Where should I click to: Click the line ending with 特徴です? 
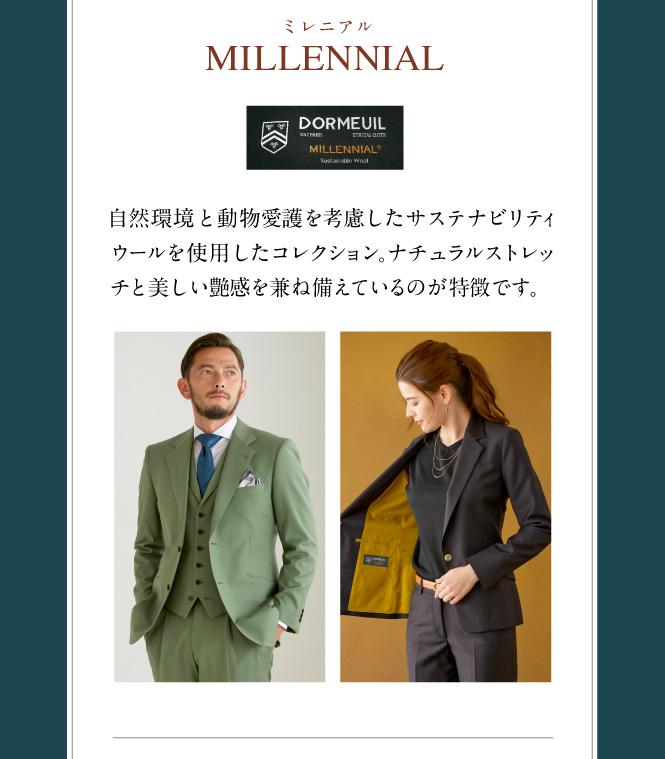pos(325,288)
